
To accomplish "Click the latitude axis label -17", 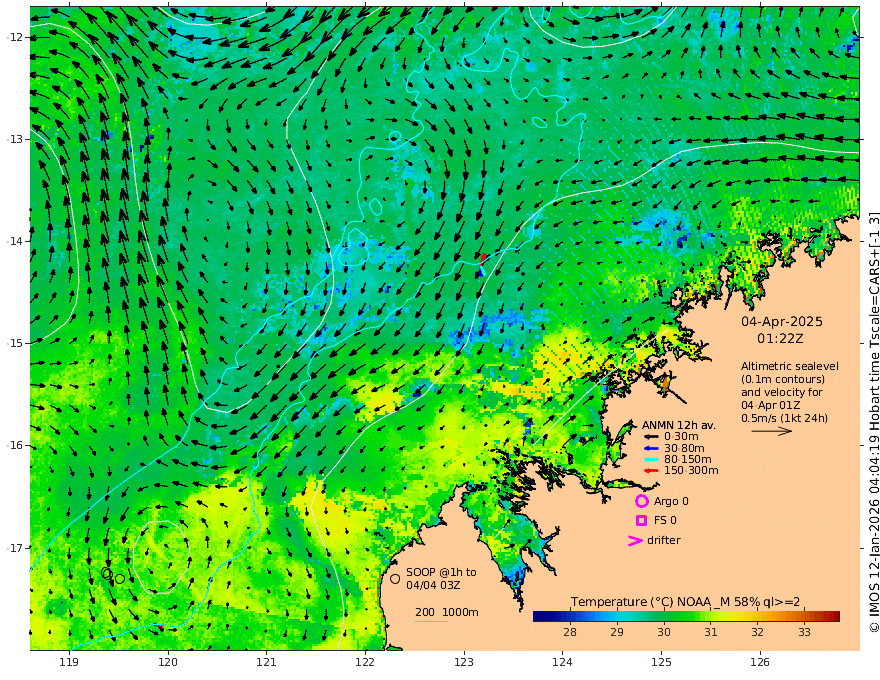I will pyautogui.click(x=15, y=547).
